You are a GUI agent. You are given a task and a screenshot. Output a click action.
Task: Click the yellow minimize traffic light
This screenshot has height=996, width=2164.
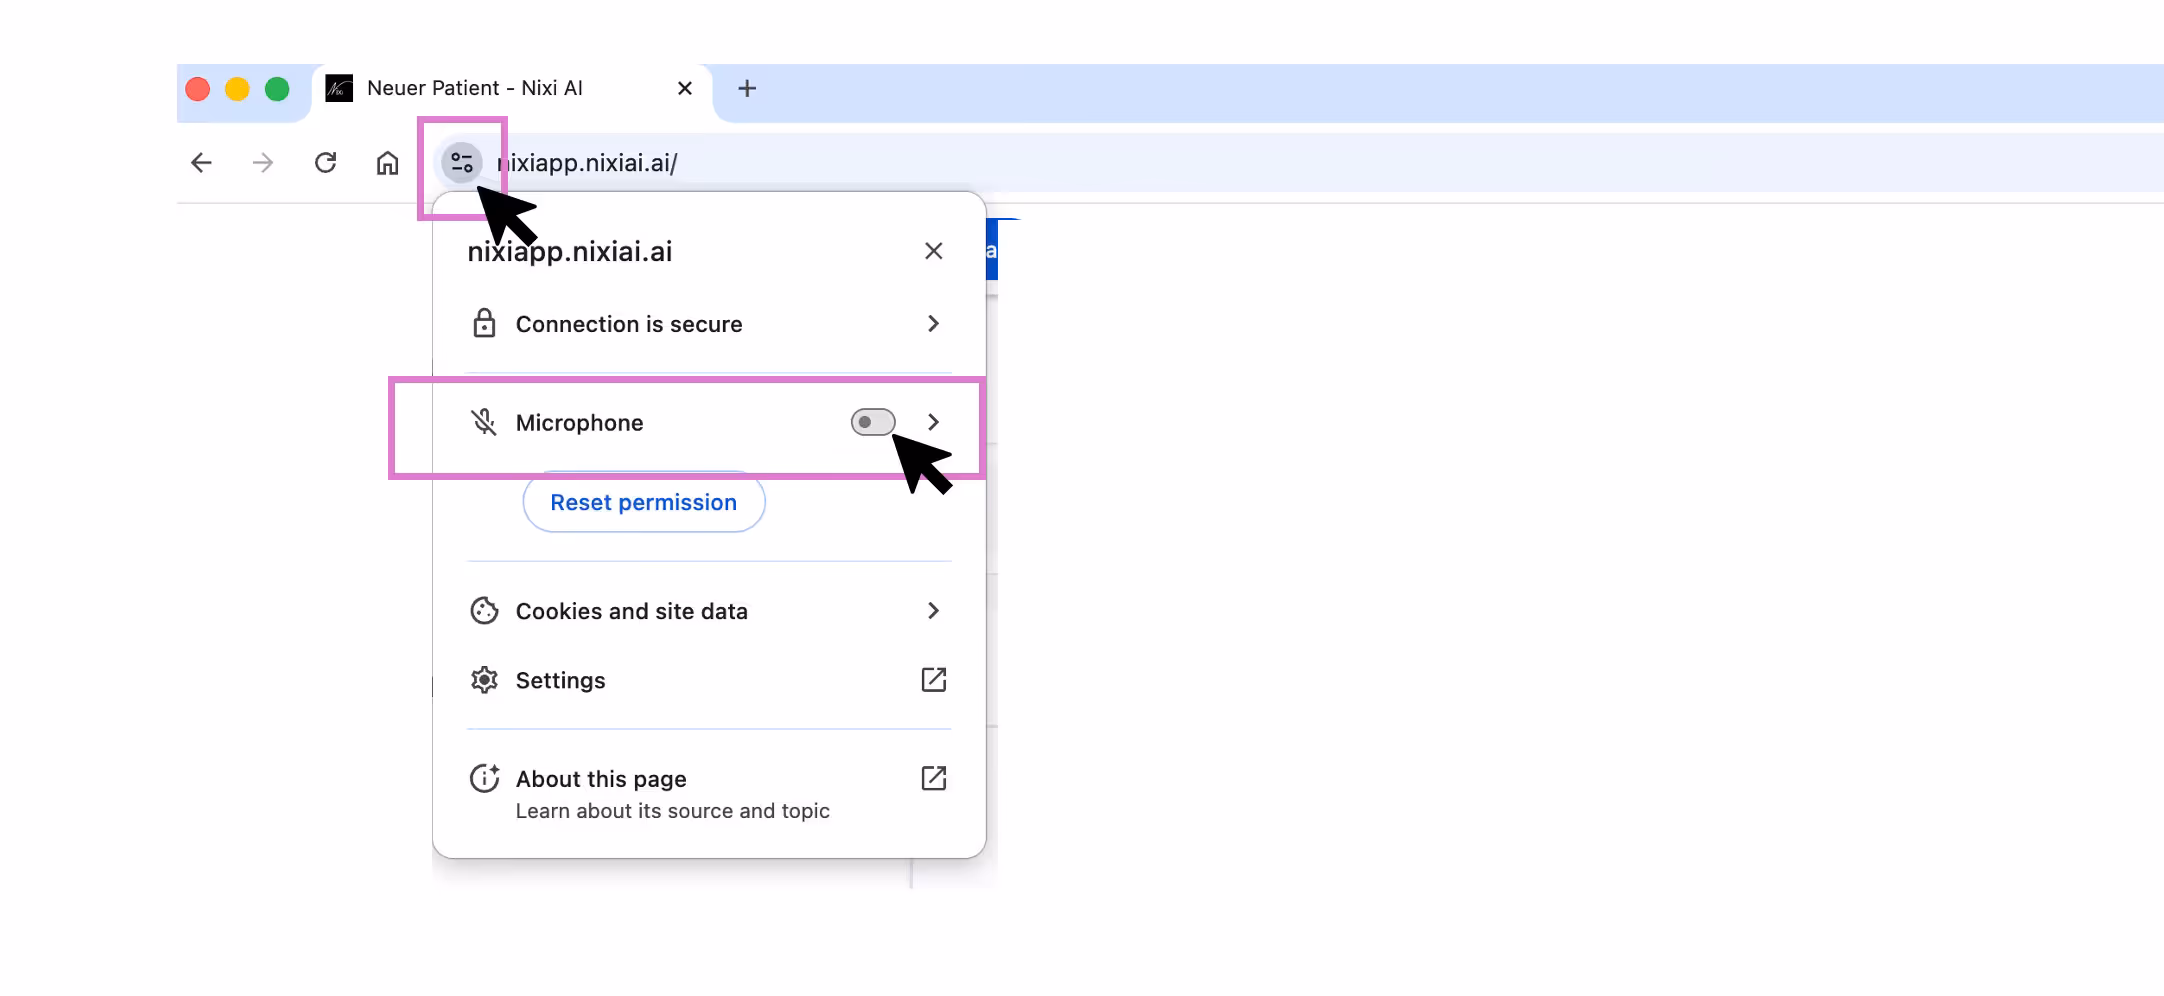(237, 89)
